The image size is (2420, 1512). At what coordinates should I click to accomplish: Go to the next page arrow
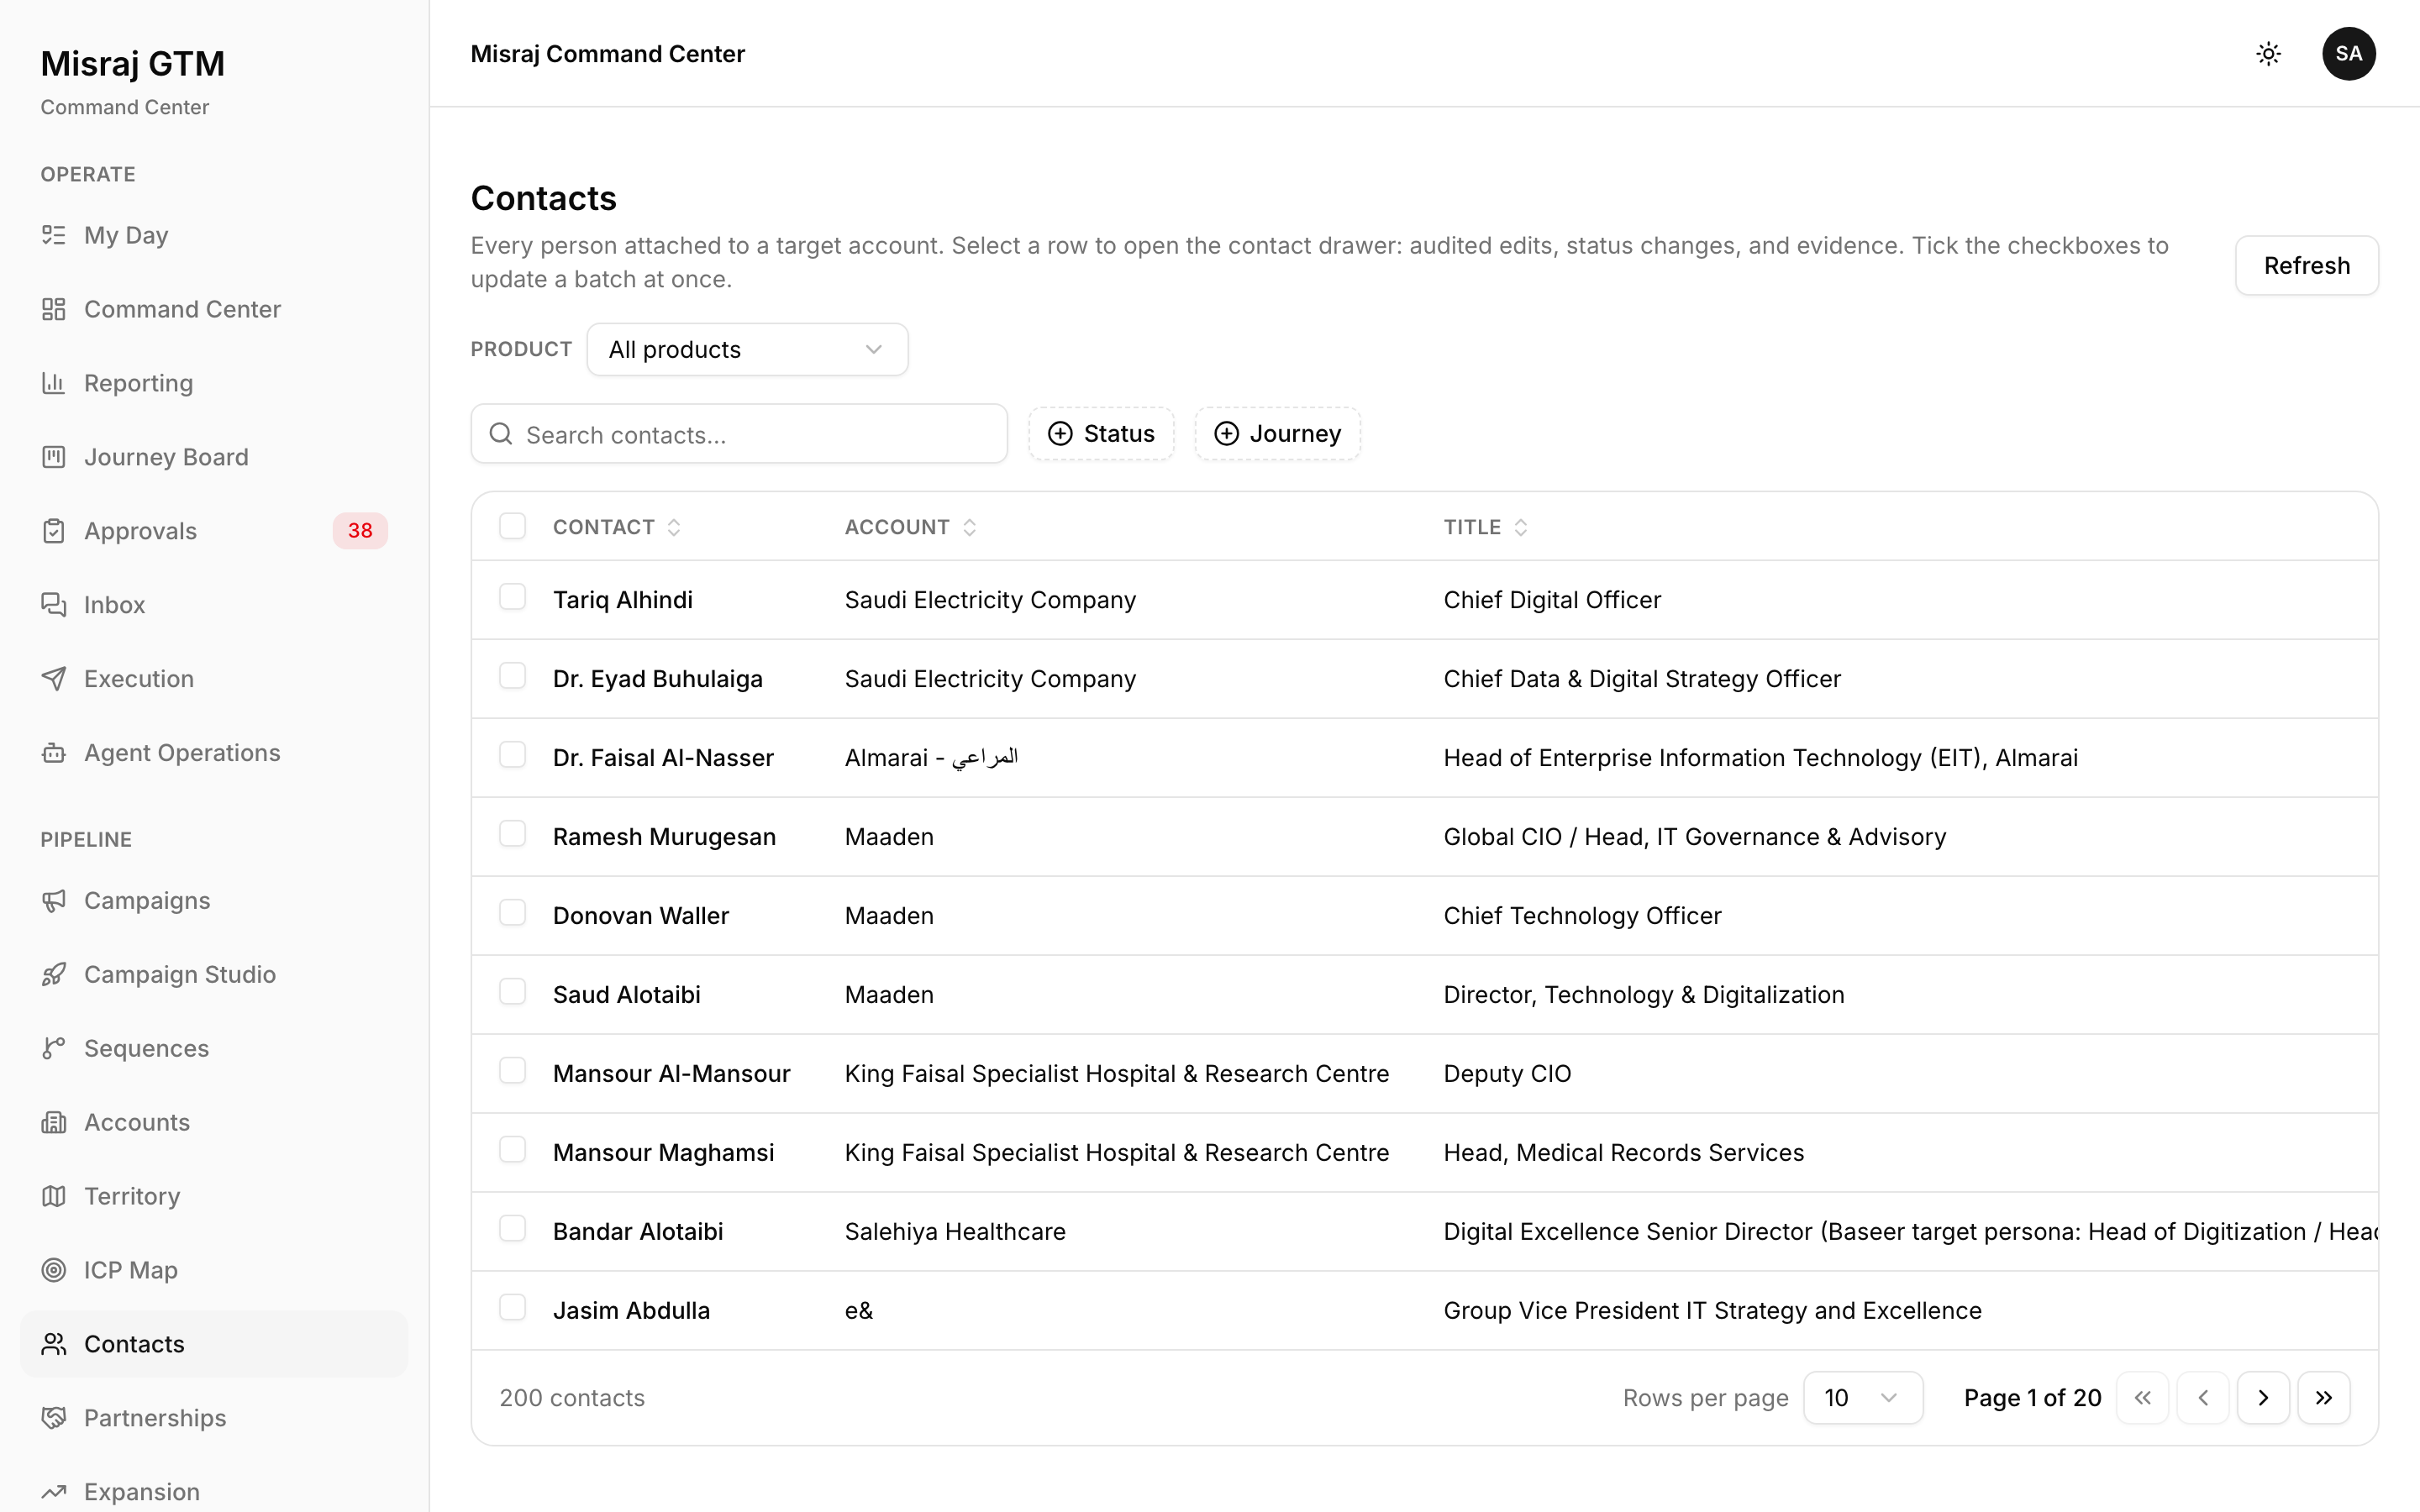click(x=2263, y=1398)
